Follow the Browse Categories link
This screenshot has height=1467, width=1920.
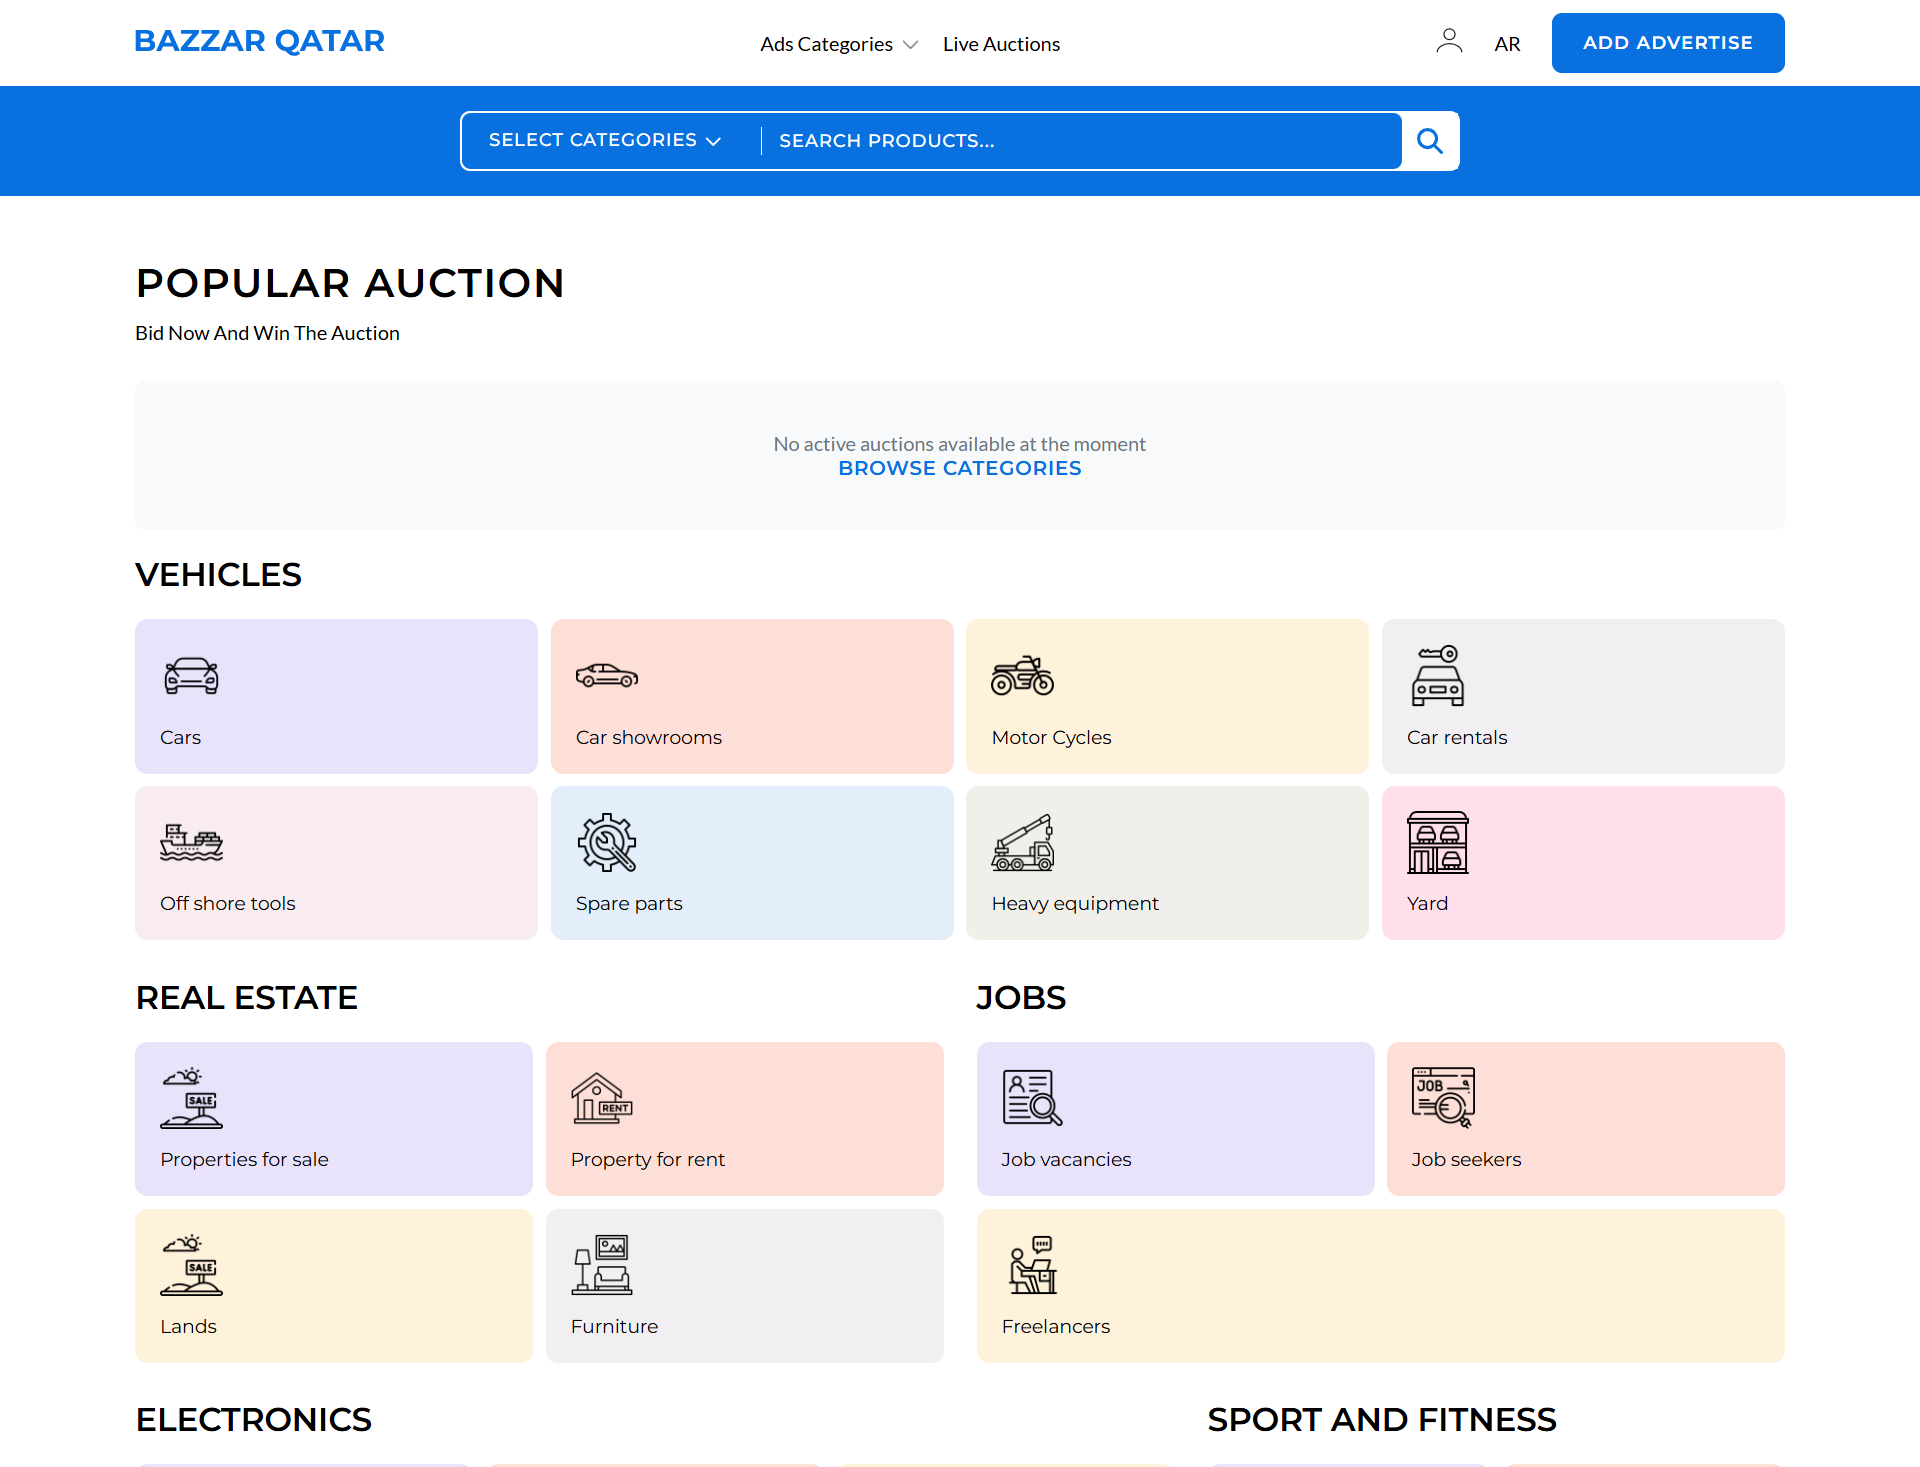click(x=959, y=469)
